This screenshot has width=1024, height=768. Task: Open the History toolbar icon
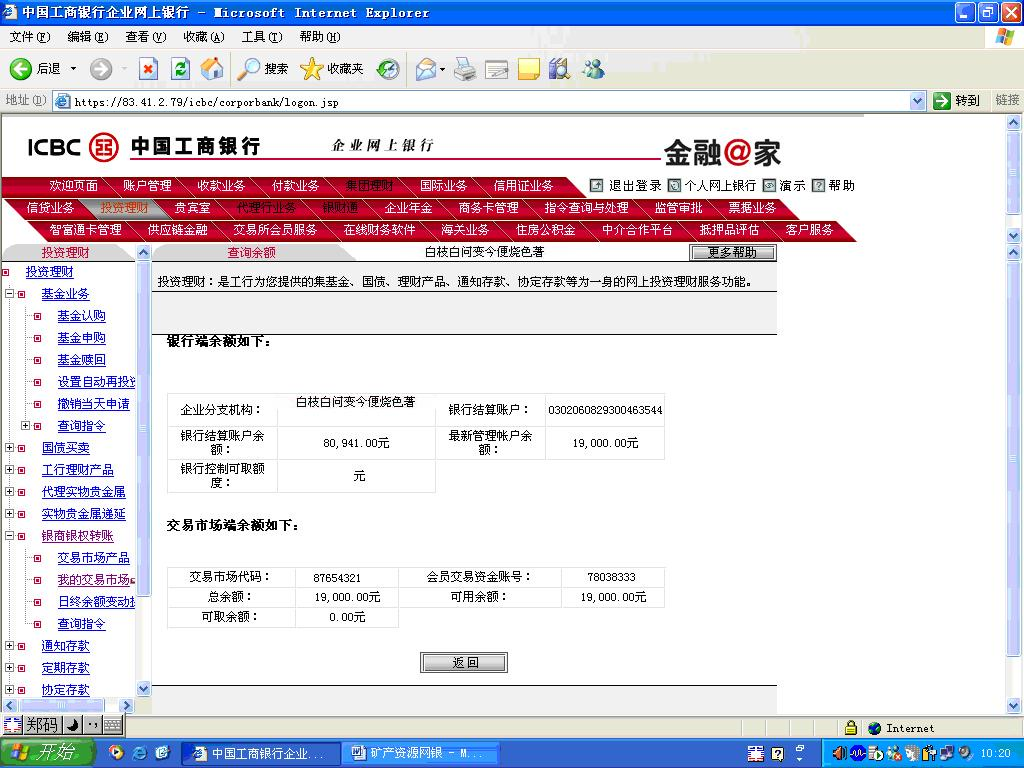click(388, 69)
